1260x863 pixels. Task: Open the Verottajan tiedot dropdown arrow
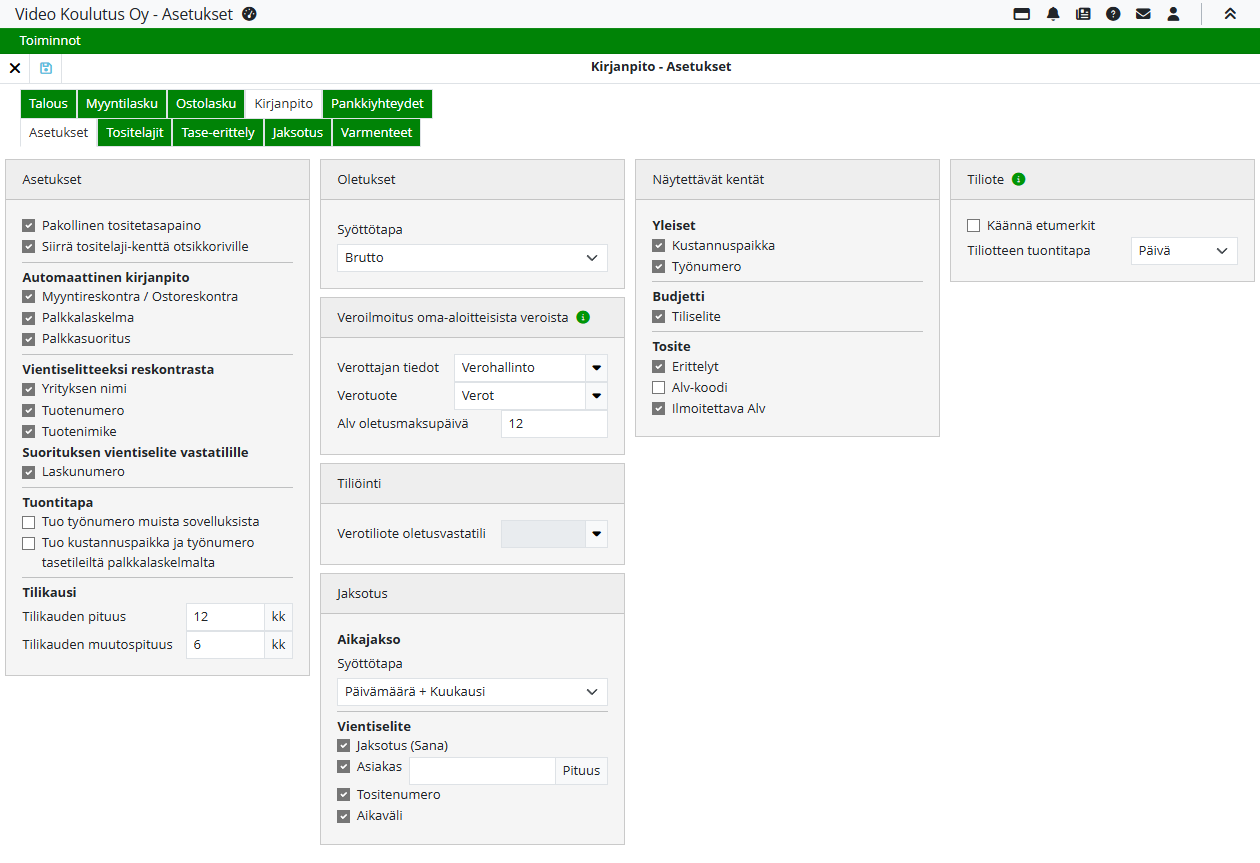pyautogui.click(x=597, y=368)
